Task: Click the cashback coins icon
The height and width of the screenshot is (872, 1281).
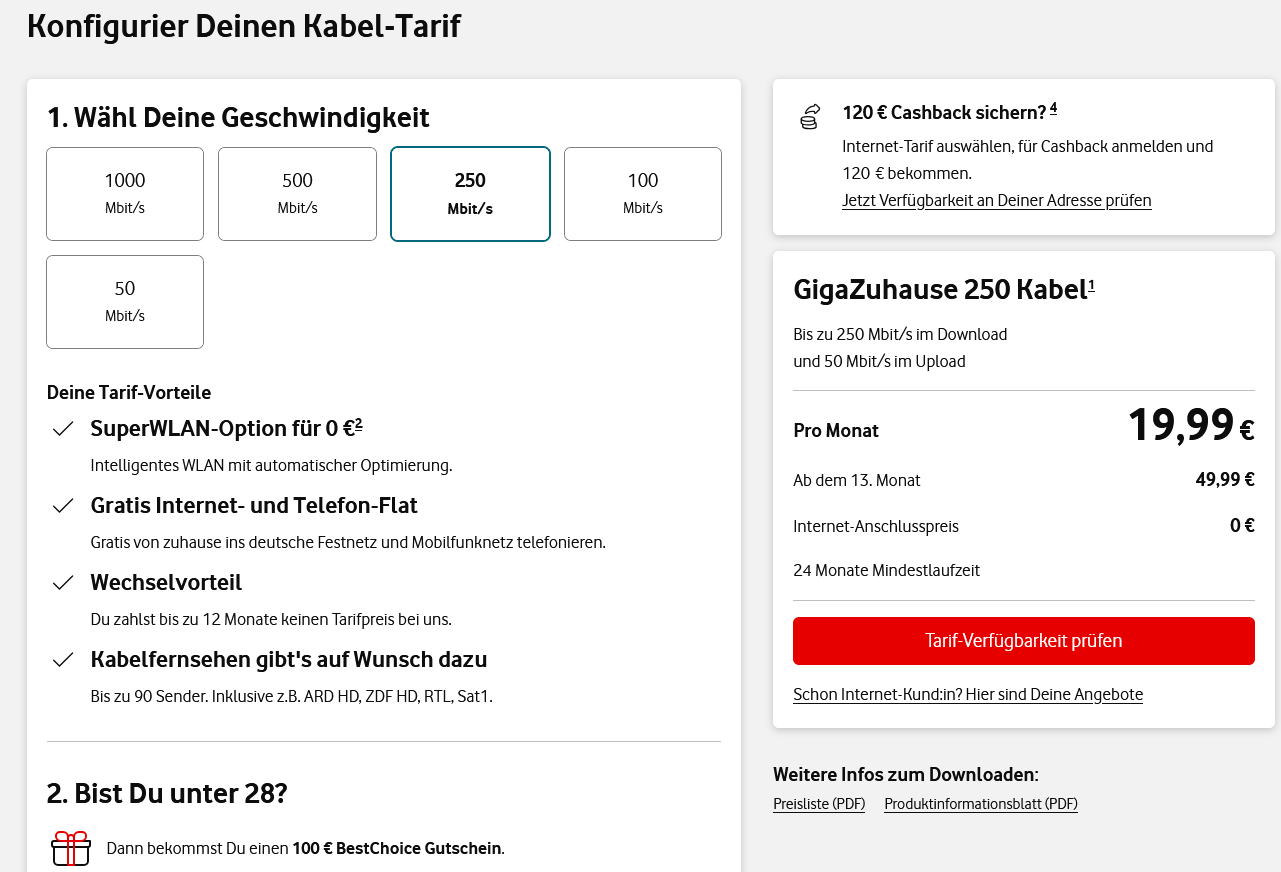Action: 809,116
